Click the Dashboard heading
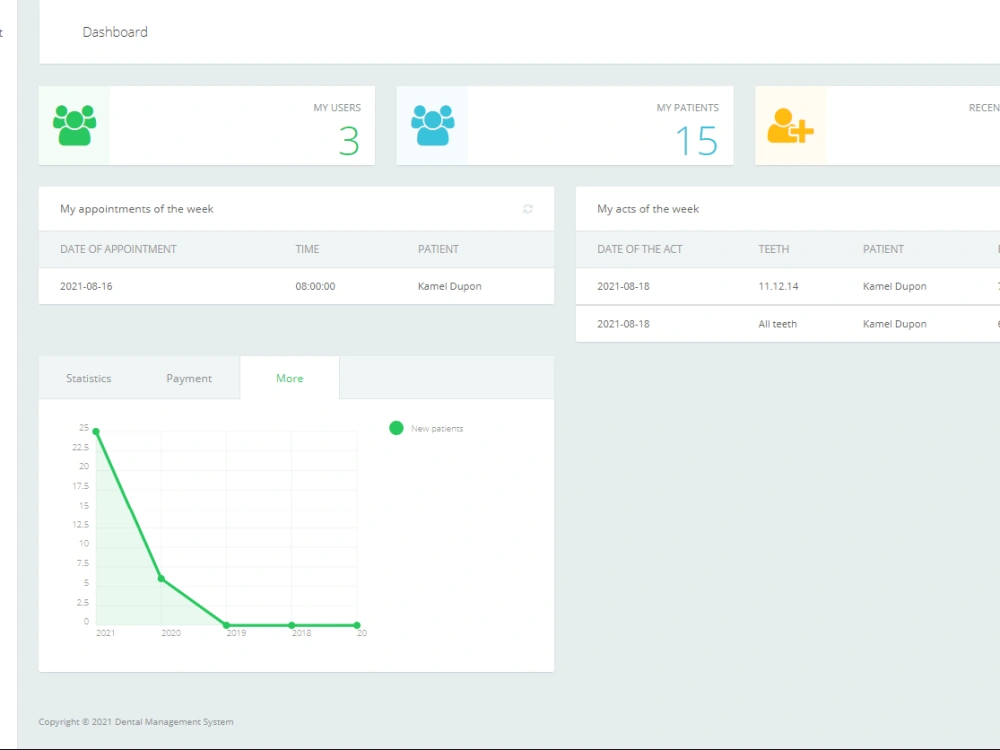The image size is (1000, 750). 115,32
